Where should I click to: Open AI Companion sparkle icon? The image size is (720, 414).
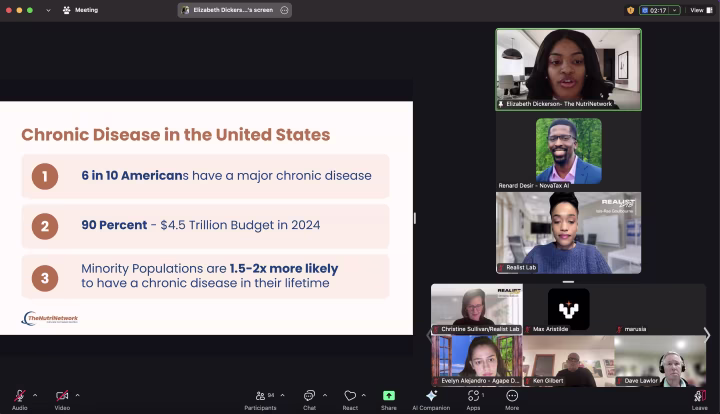[431, 396]
